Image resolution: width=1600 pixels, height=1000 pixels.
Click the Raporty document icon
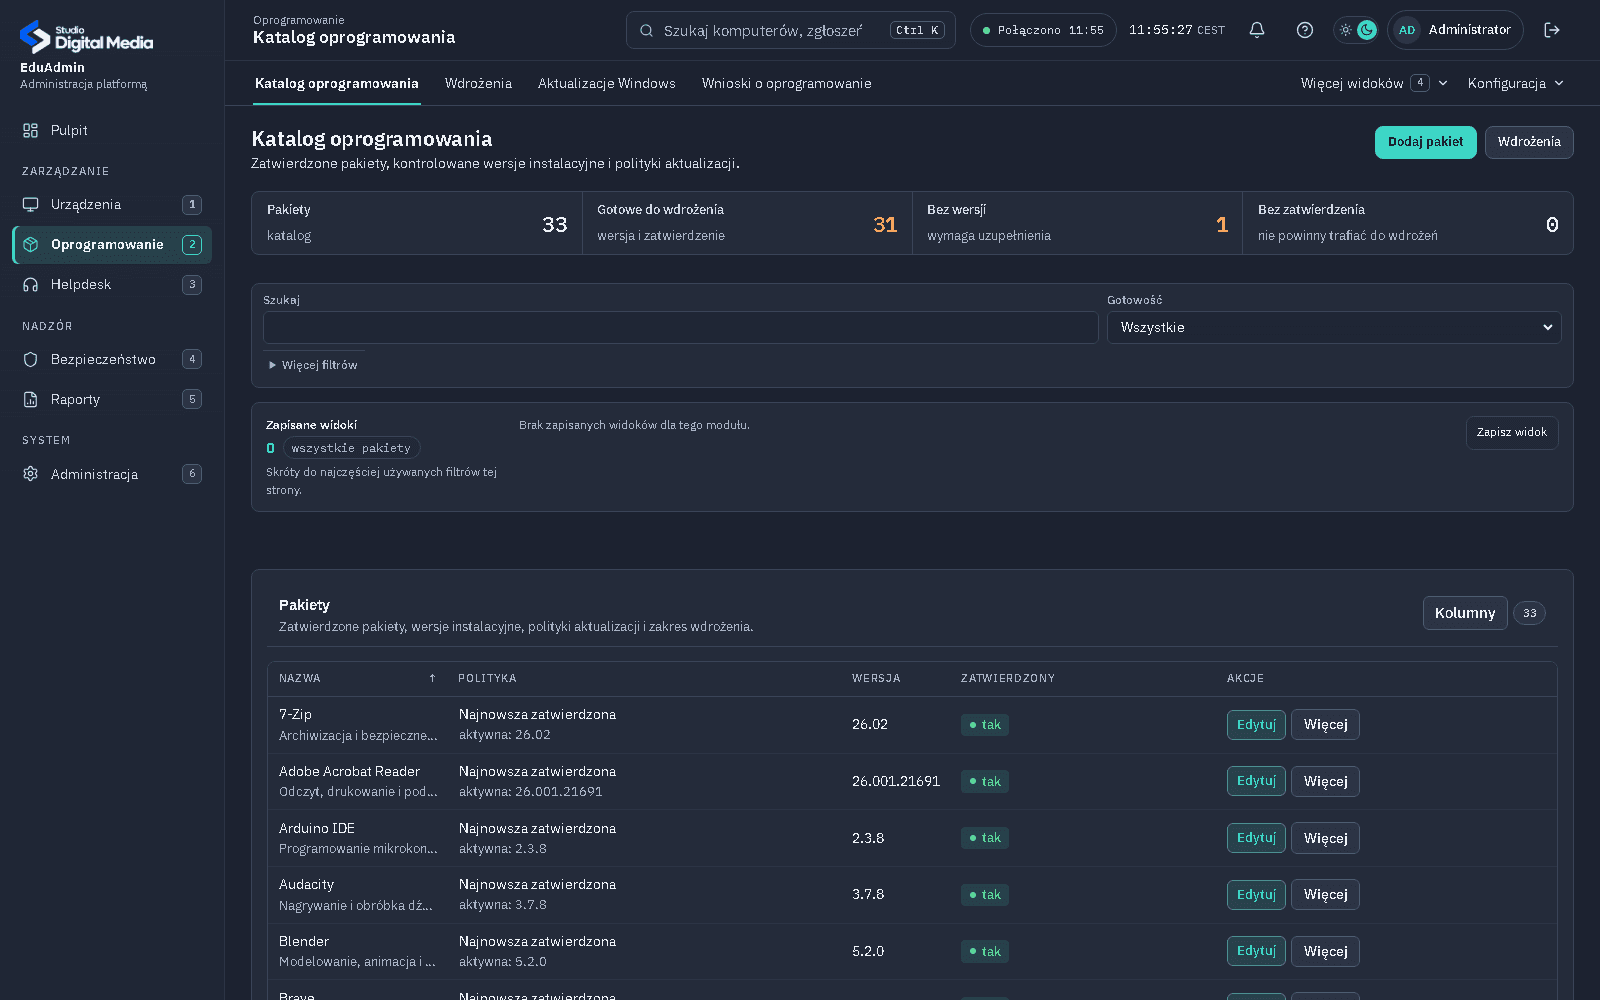click(30, 399)
